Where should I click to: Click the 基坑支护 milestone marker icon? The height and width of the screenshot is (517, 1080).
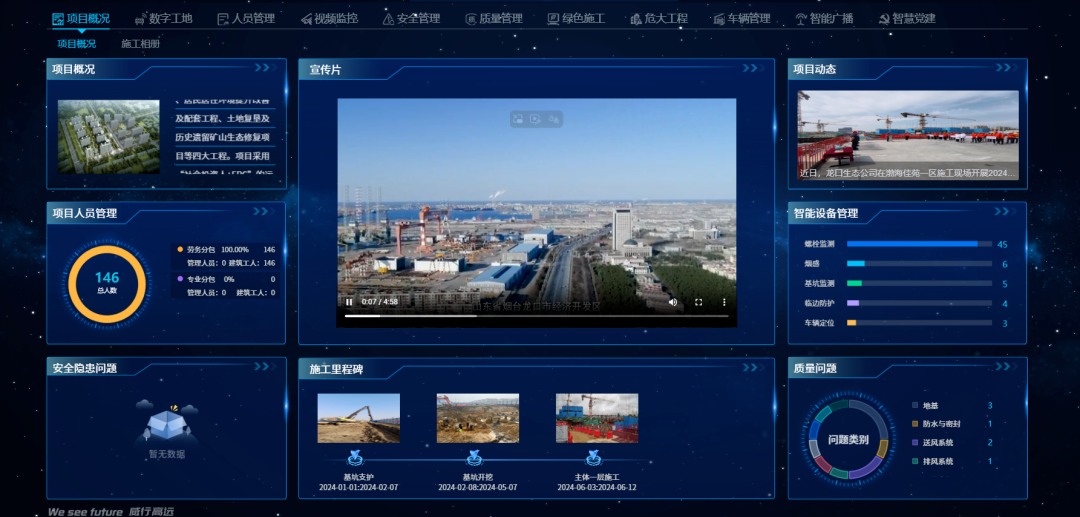coord(357,459)
